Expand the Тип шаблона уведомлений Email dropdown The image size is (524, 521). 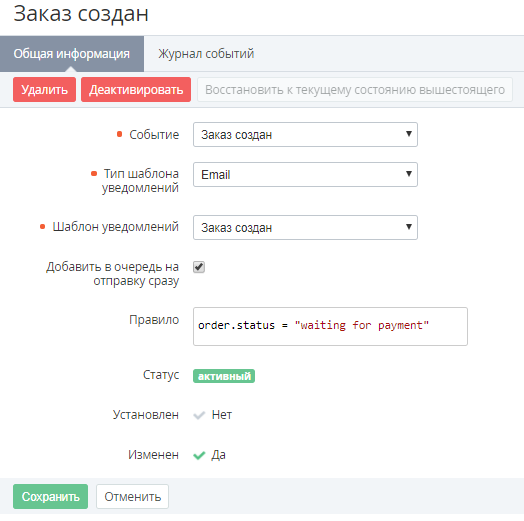point(305,174)
